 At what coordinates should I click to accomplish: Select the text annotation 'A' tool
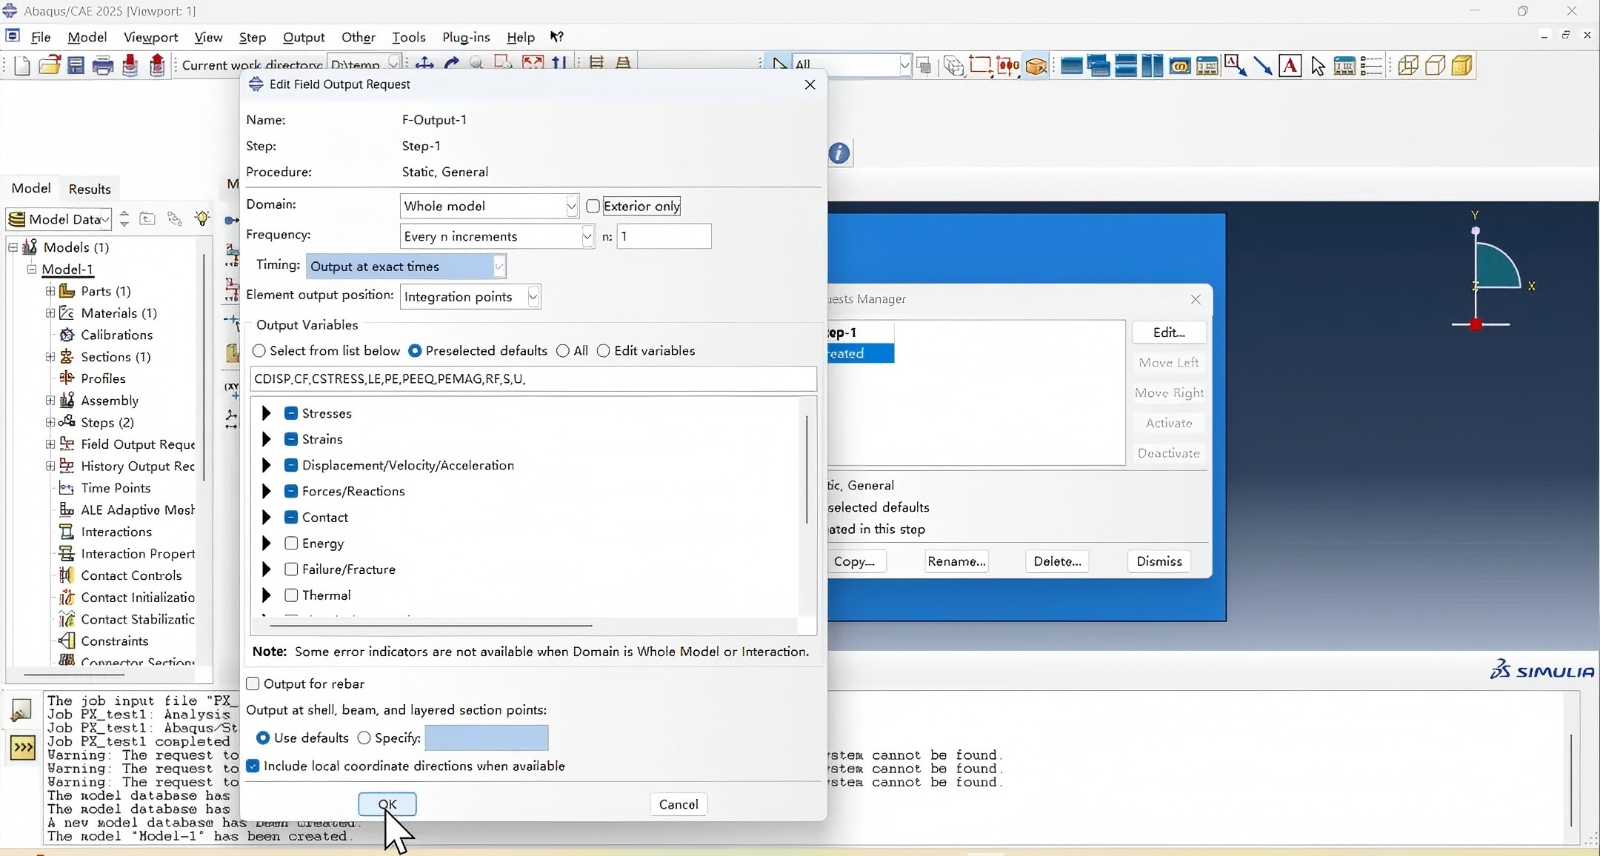(x=1291, y=66)
